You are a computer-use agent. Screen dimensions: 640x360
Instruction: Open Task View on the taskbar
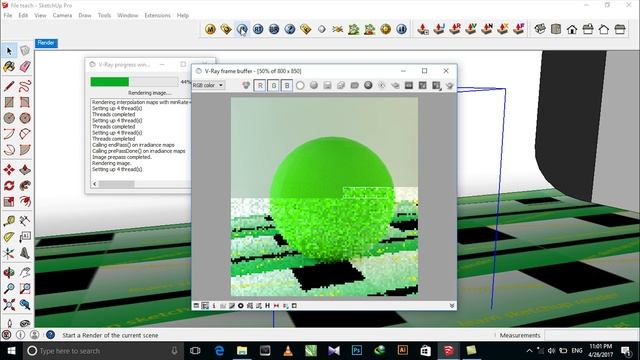(195, 351)
